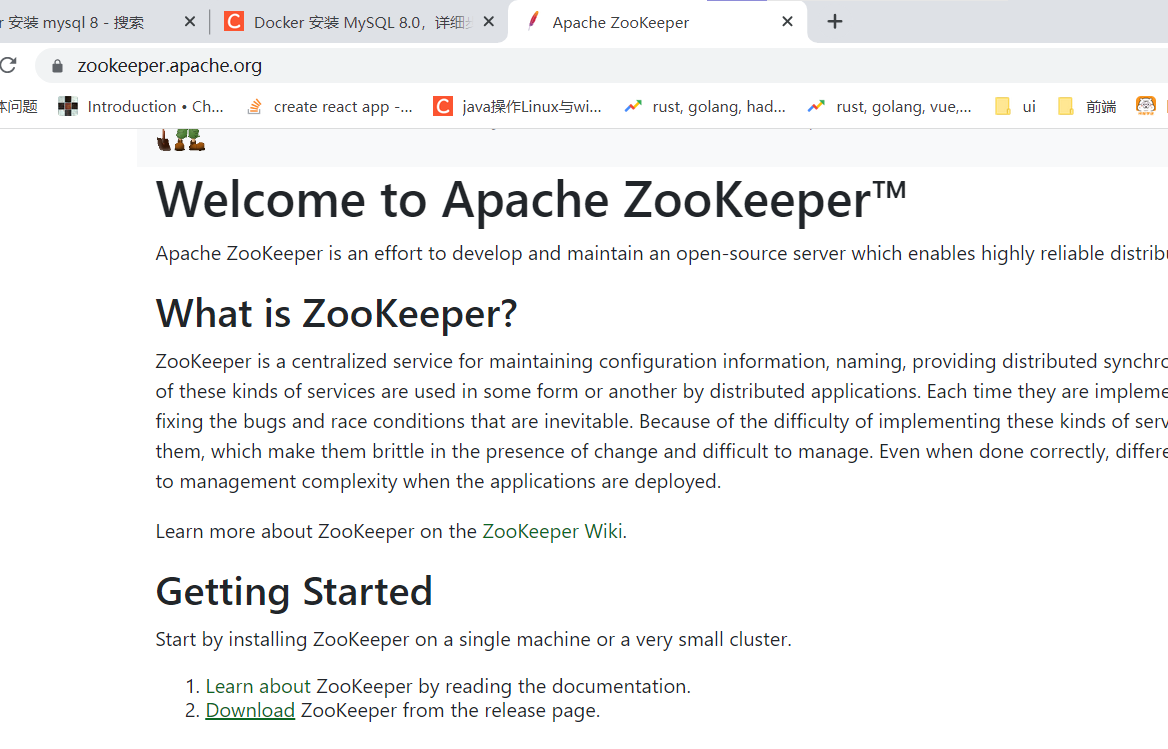Click the ZooKeeper logo image
The height and width of the screenshot is (749, 1168).
181,139
